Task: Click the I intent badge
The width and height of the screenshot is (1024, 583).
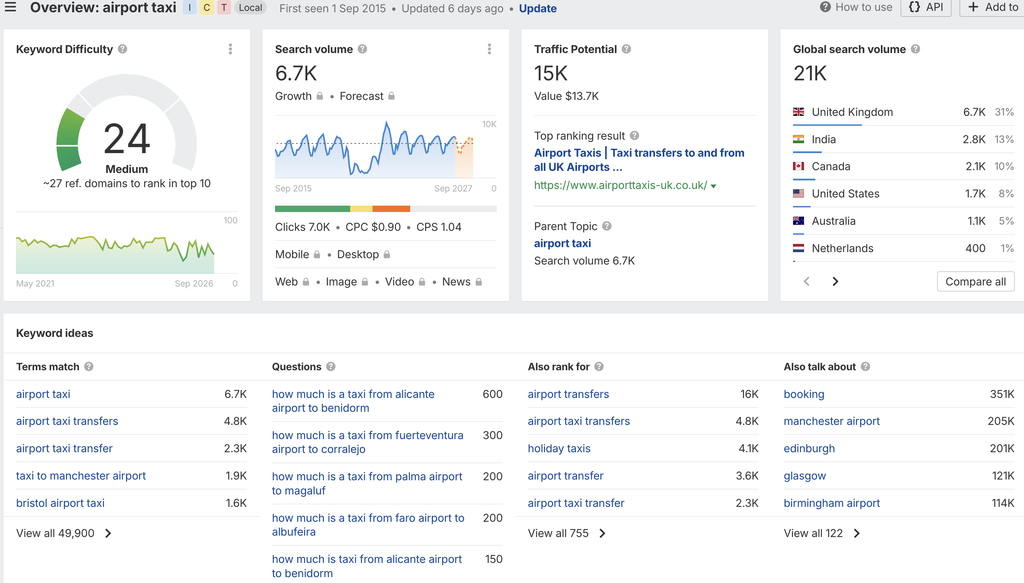Action: [189, 8]
